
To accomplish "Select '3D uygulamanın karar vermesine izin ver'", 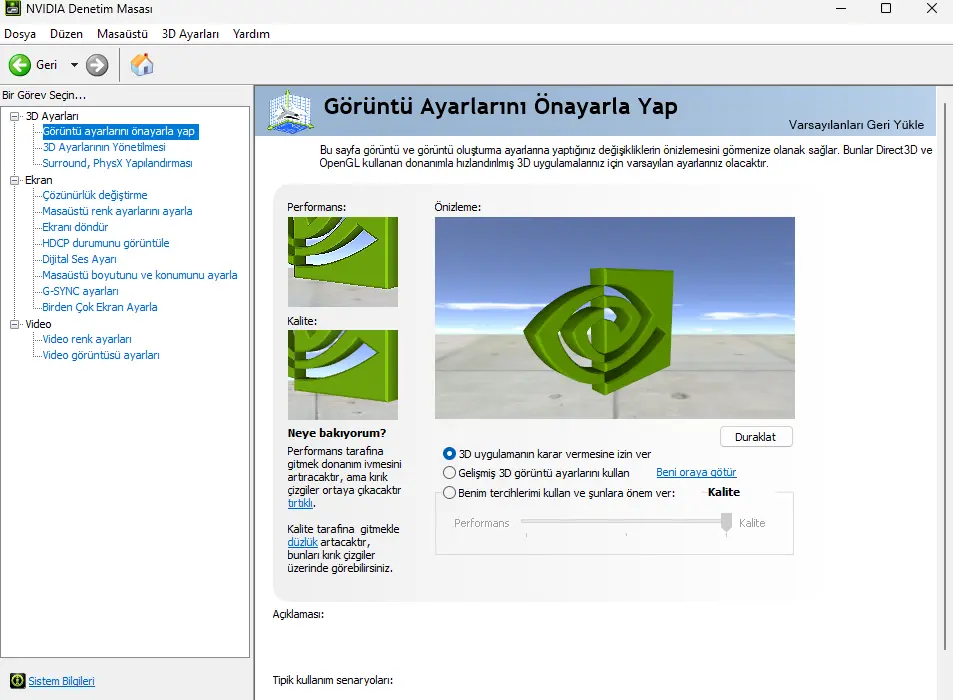I will (x=449, y=454).
